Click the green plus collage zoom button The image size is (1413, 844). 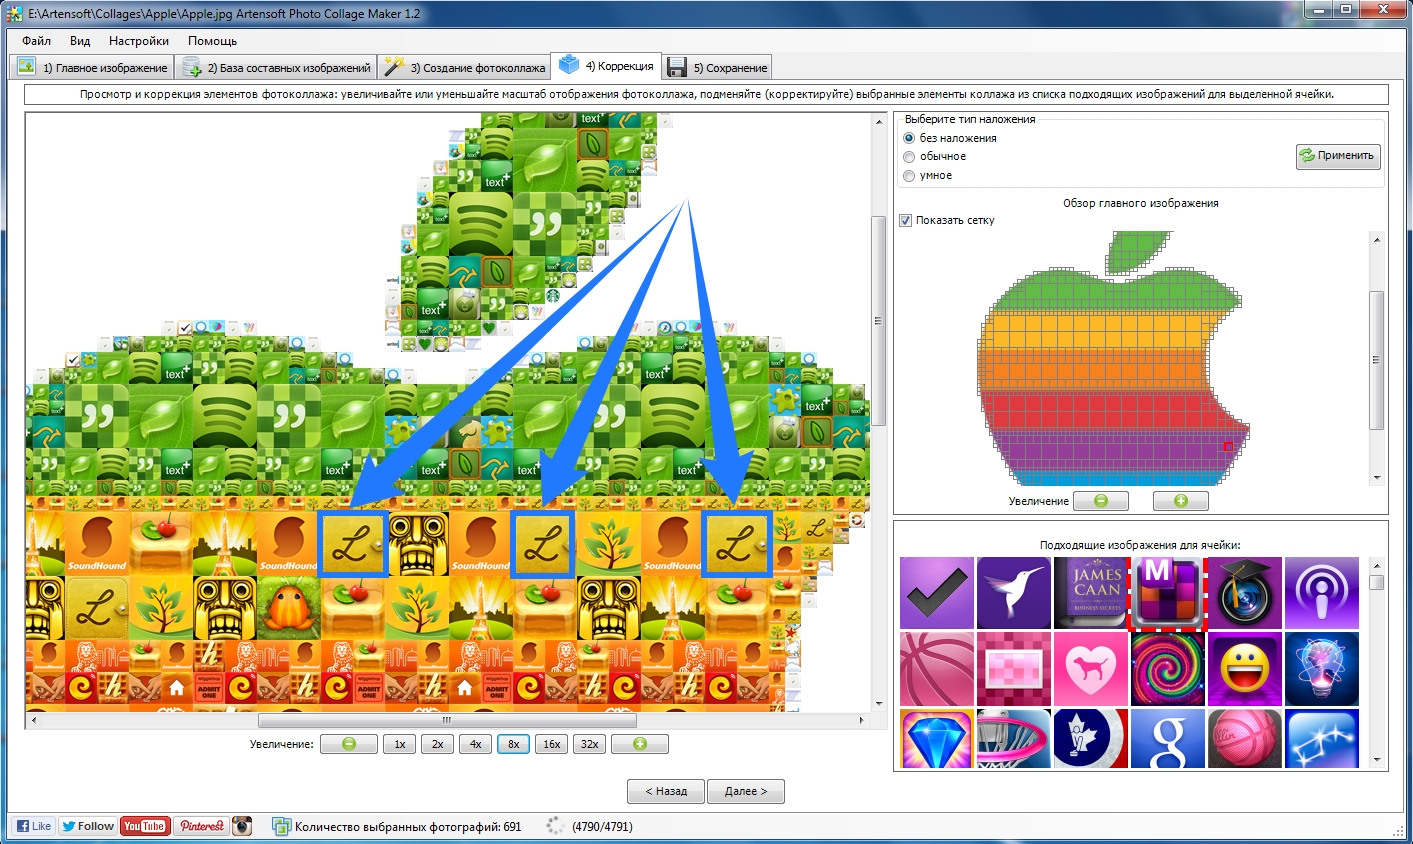(x=640, y=744)
